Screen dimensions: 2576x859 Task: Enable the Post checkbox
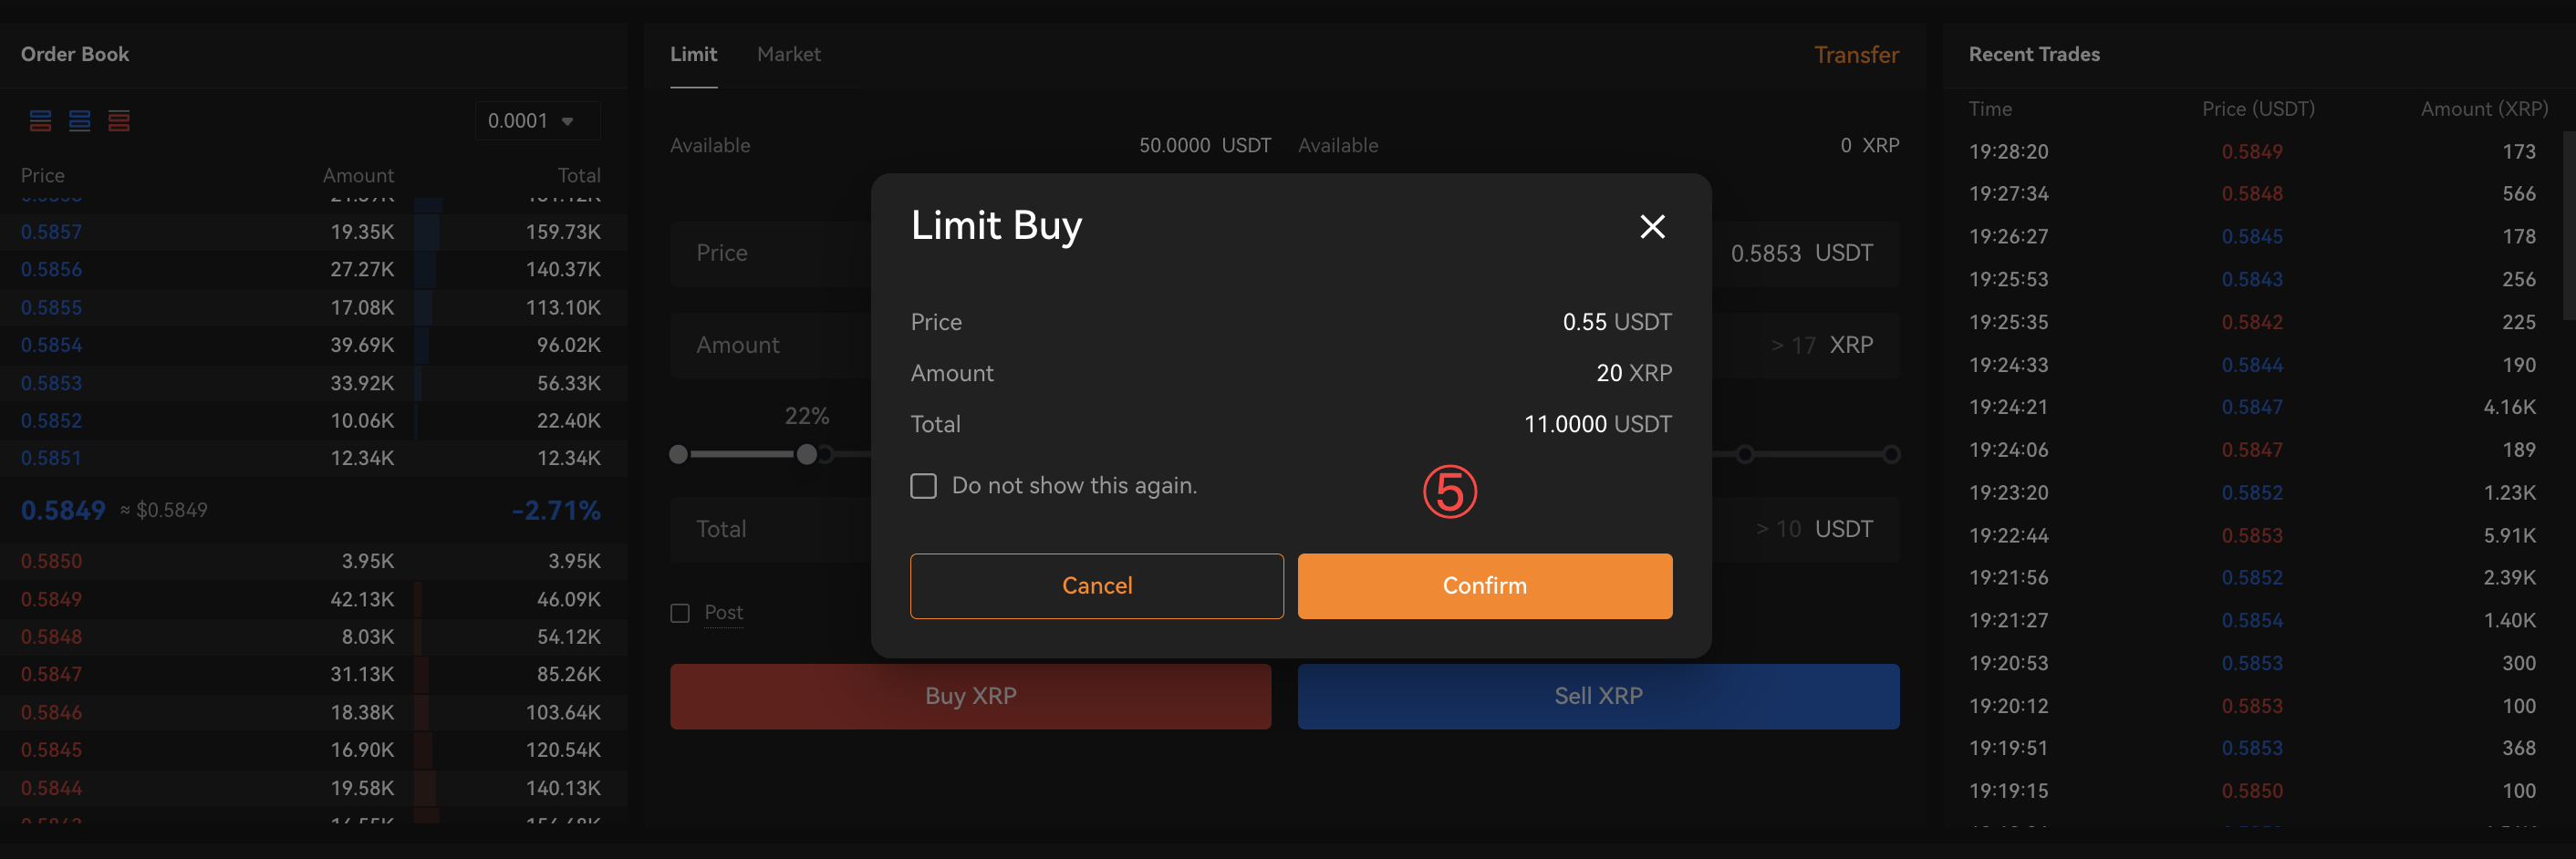click(680, 613)
